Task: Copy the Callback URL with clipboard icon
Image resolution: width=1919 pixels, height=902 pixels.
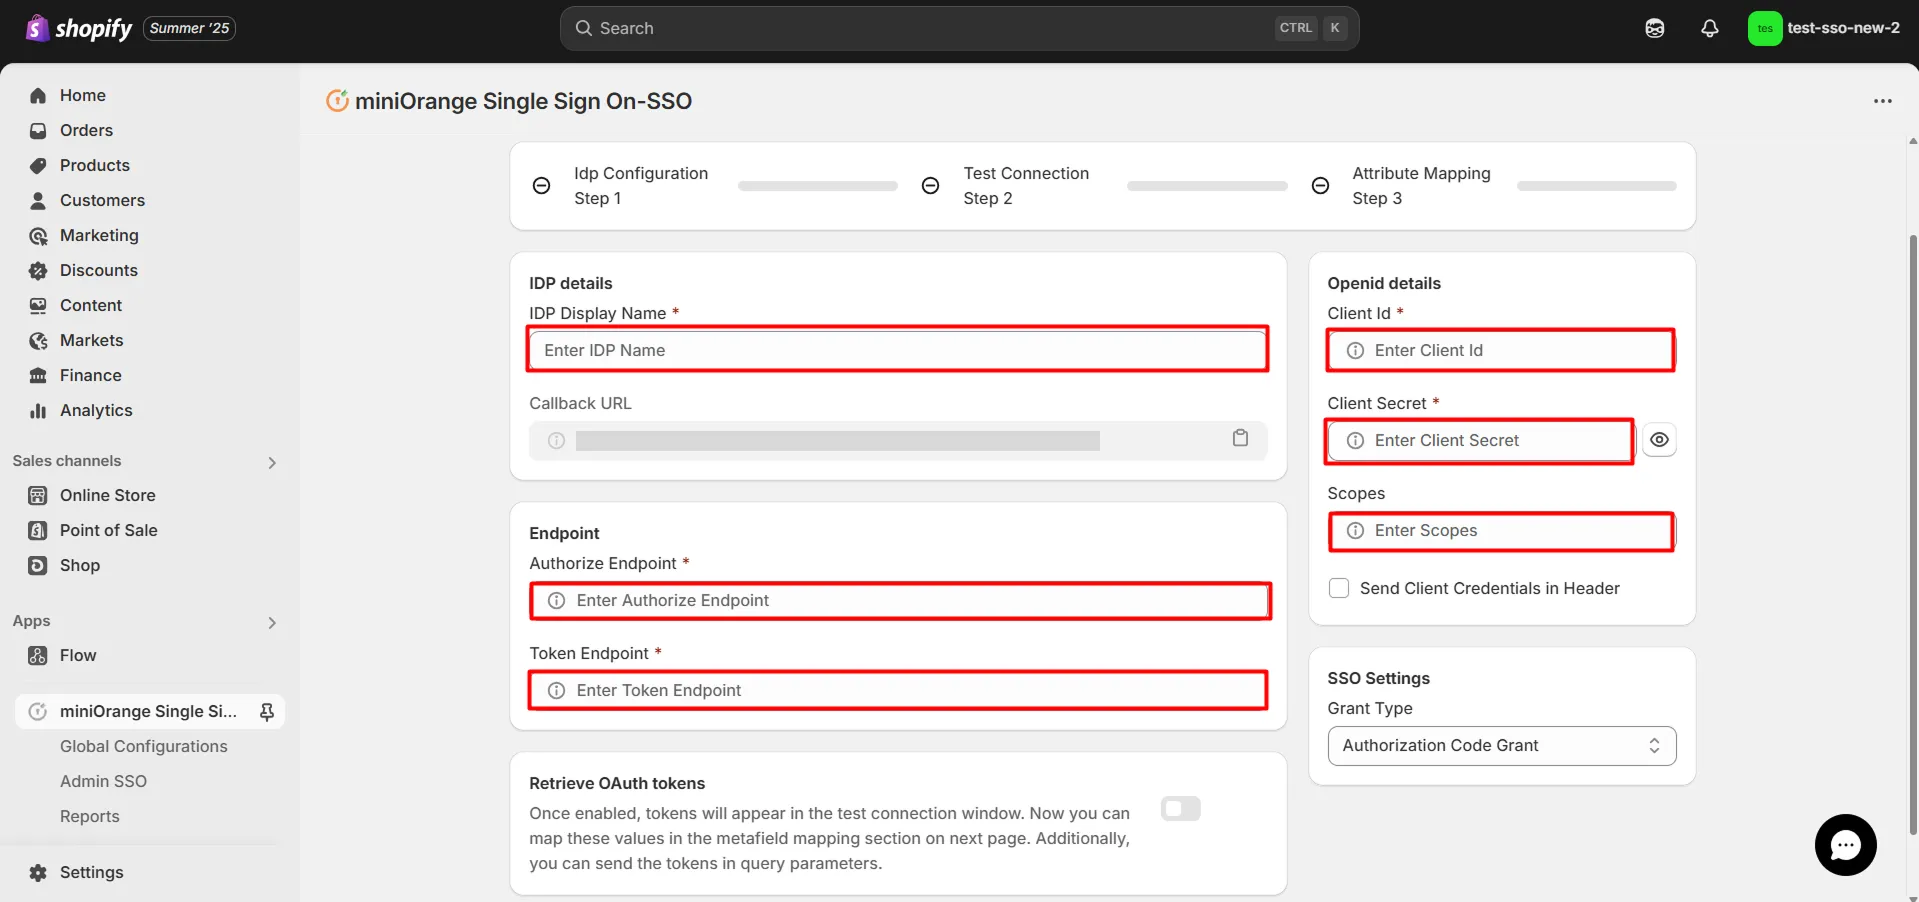Action: tap(1240, 438)
